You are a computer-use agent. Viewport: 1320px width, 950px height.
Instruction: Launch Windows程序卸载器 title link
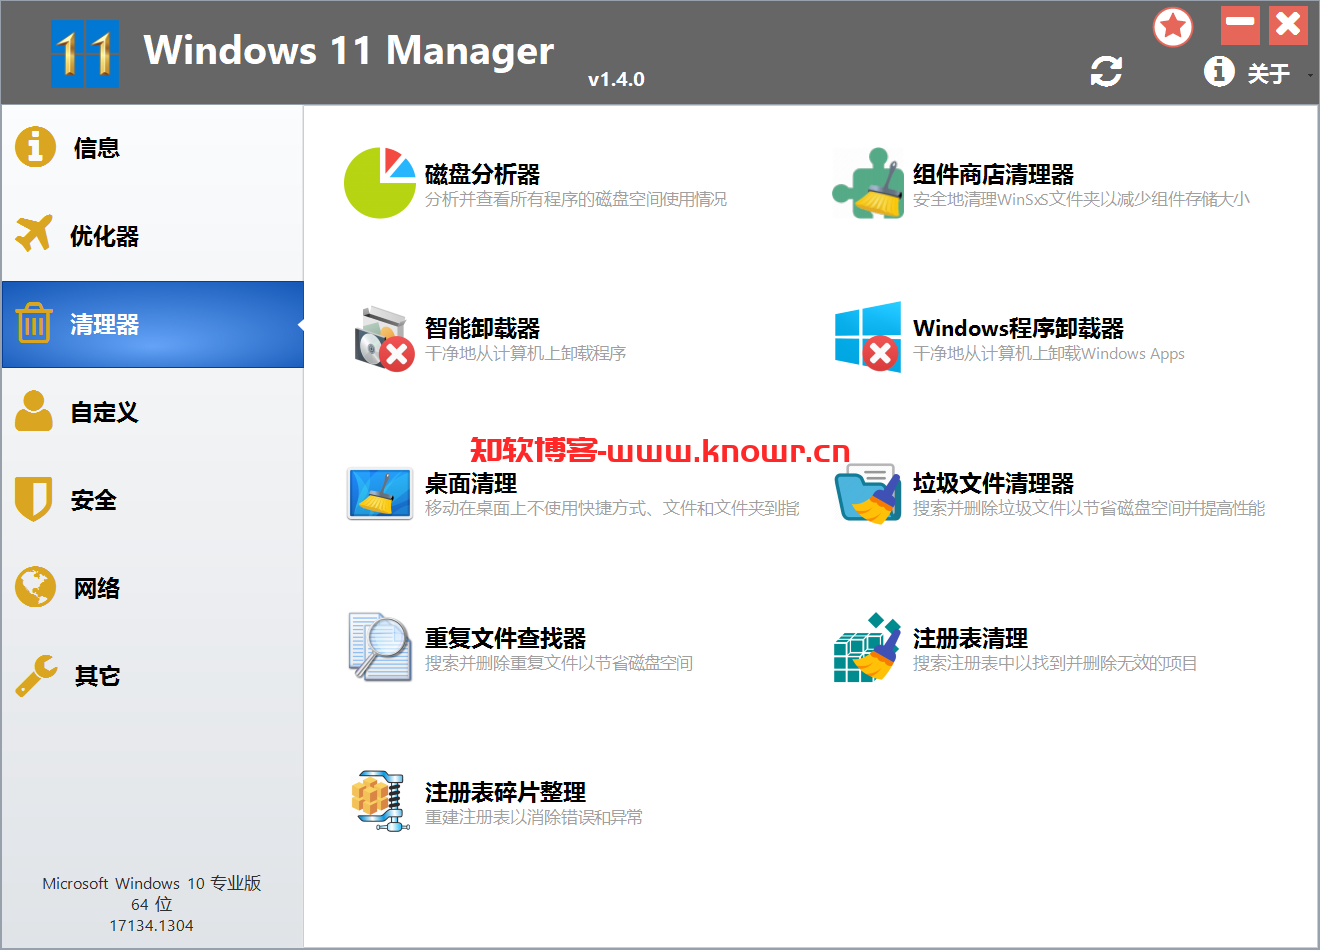[x=1018, y=328]
